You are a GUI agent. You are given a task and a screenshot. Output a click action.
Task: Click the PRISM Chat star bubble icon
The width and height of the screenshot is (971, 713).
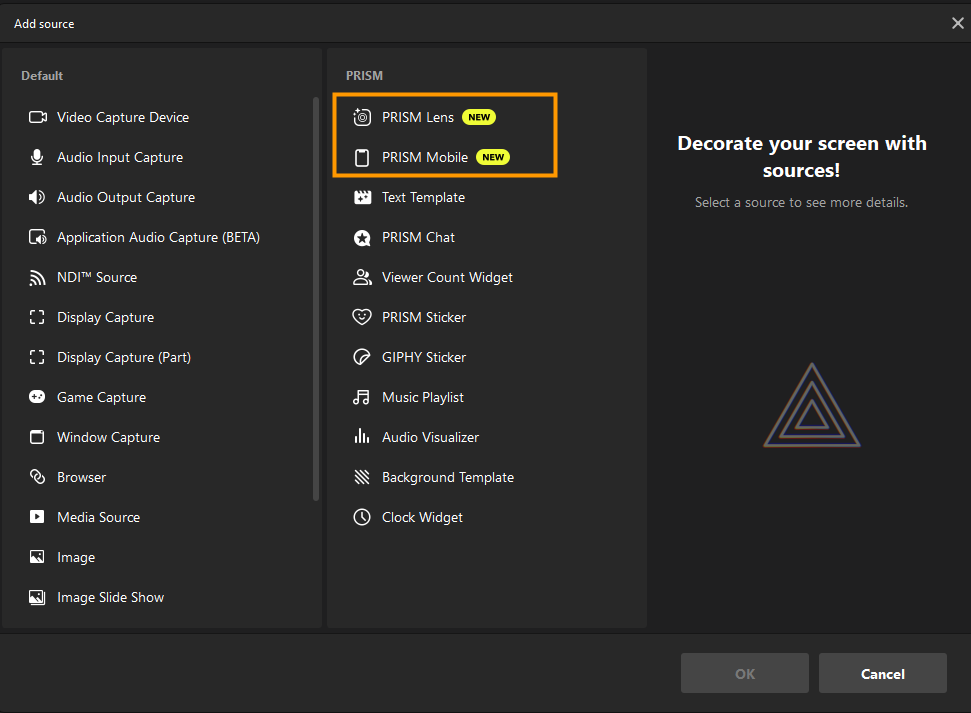(x=362, y=237)
